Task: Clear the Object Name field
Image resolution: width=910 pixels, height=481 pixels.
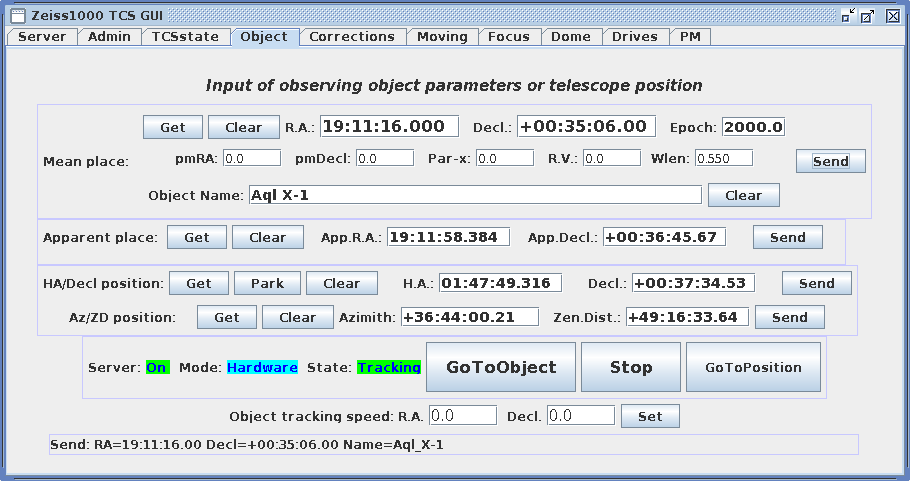Action: tap(743, 195)
